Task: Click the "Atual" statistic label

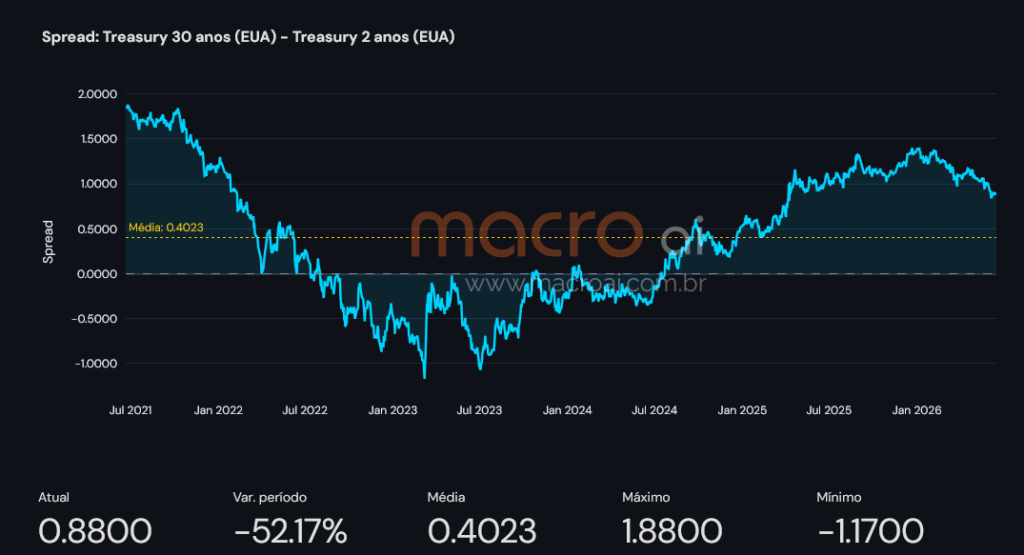Action: (x=54, y=498)
